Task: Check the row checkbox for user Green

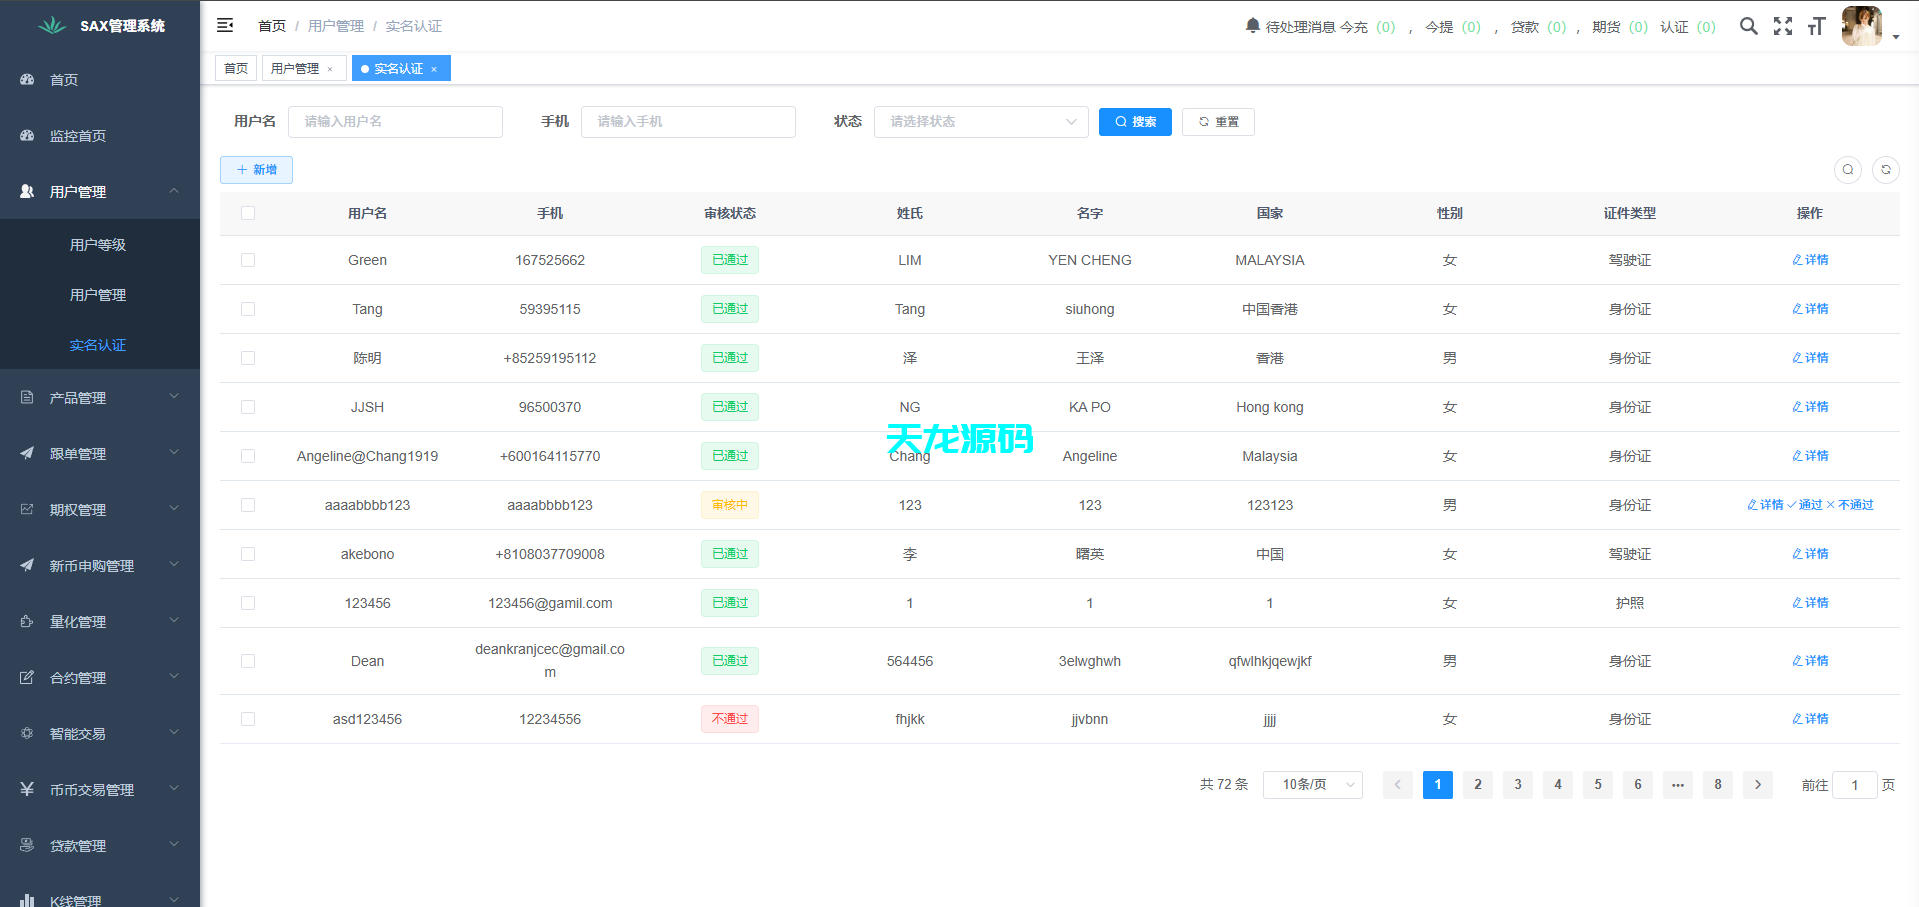Action: click(x=248, y=260)
